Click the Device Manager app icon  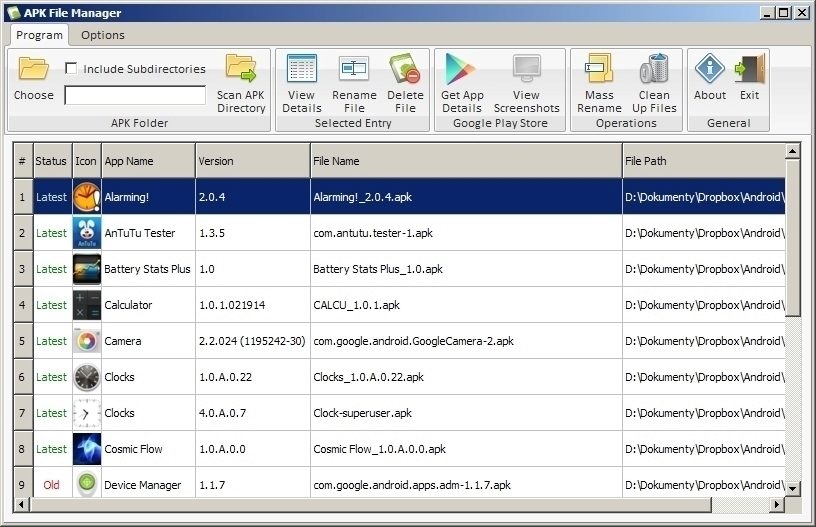(x=87, y=484)
